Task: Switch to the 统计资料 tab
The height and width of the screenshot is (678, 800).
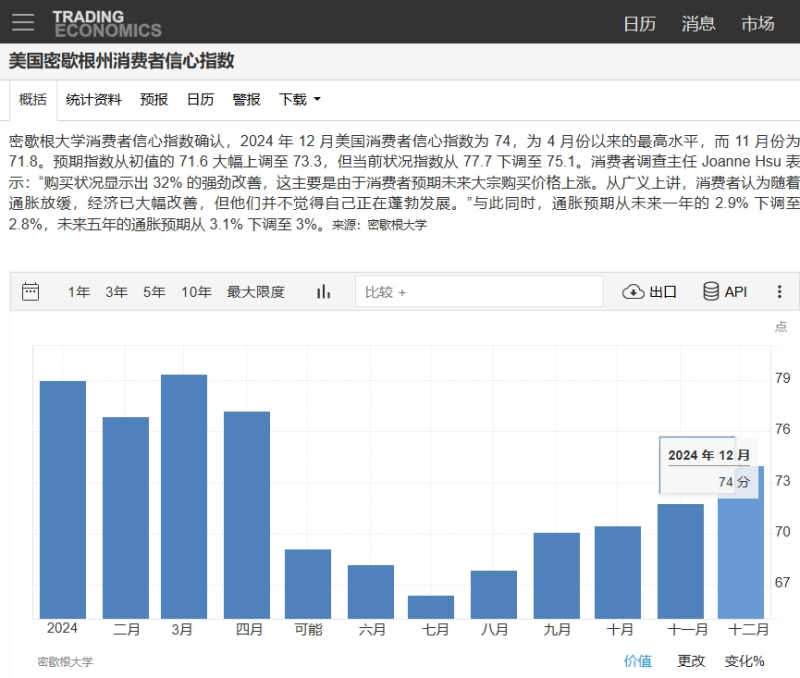Action: tap(94, 100)
